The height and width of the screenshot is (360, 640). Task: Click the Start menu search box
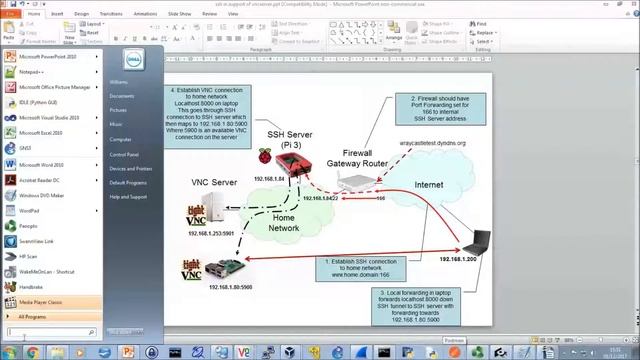[x=51, y=332]
